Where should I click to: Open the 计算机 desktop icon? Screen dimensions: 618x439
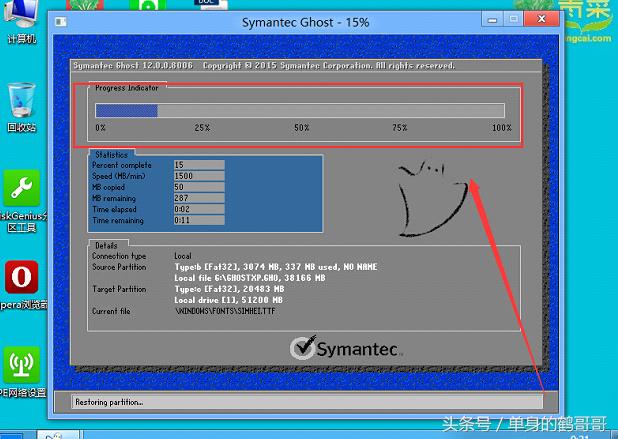20,20
